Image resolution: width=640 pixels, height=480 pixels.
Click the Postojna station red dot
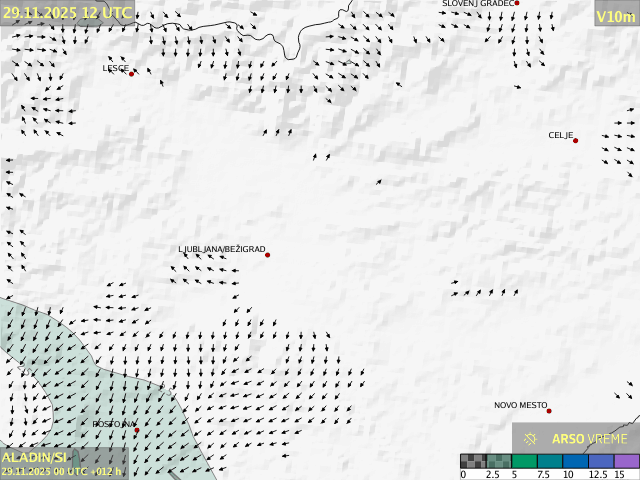coord(137,430)
